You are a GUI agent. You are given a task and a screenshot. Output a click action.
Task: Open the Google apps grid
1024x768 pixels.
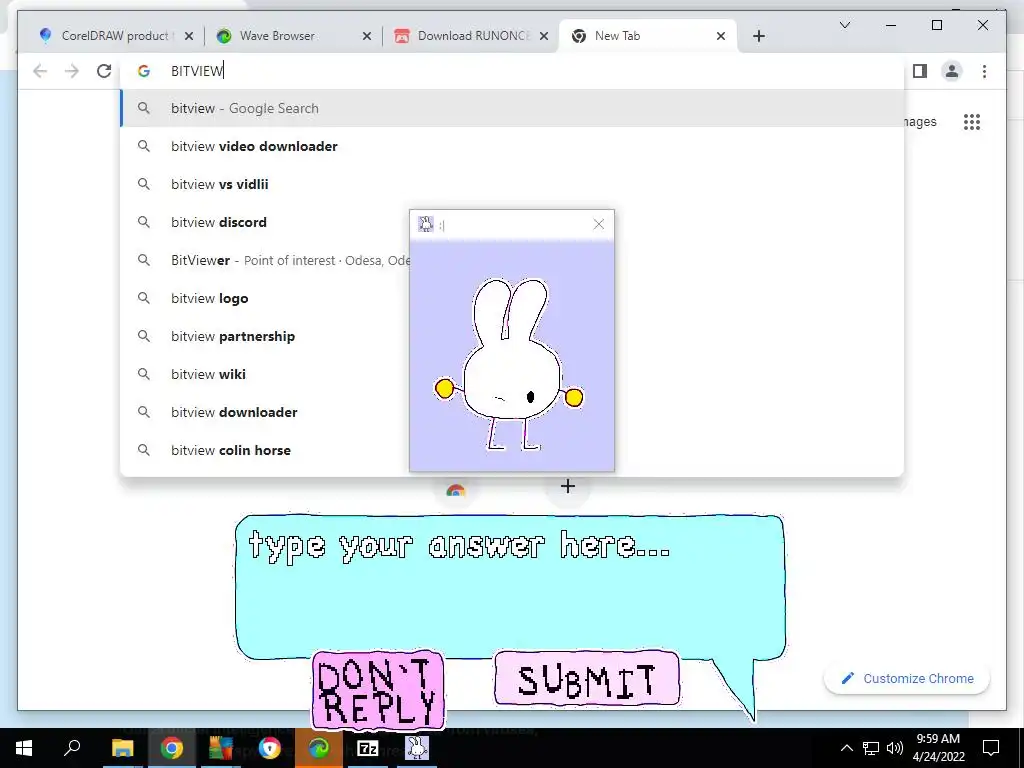(972, 122)
